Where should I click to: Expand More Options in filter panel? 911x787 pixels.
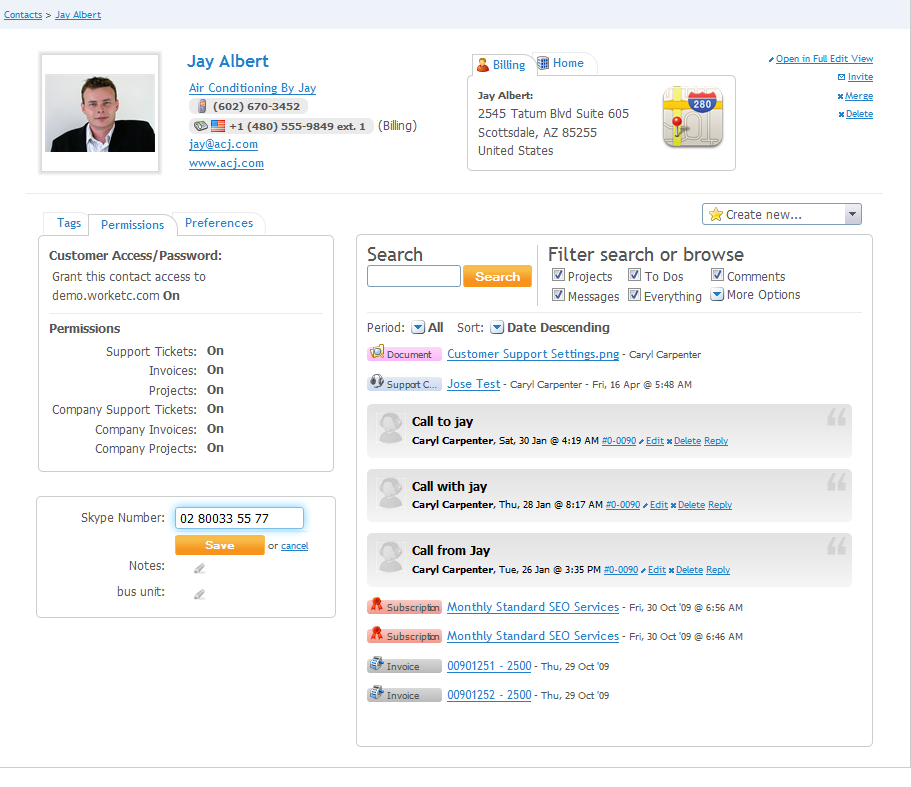point(718,295)
